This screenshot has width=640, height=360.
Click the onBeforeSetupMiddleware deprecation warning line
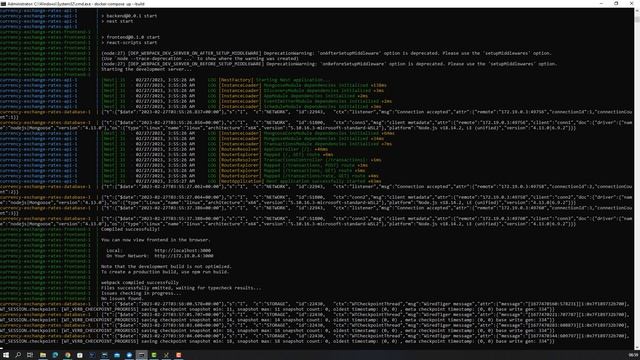329,64
